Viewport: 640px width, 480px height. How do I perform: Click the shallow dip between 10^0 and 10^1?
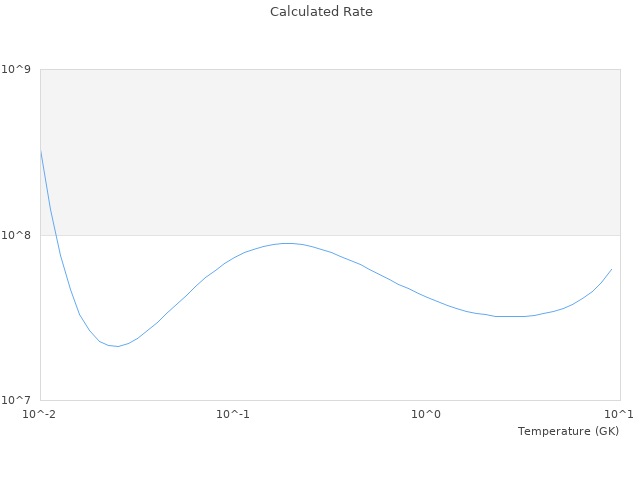pyautogui.click(x=510, y=316)
